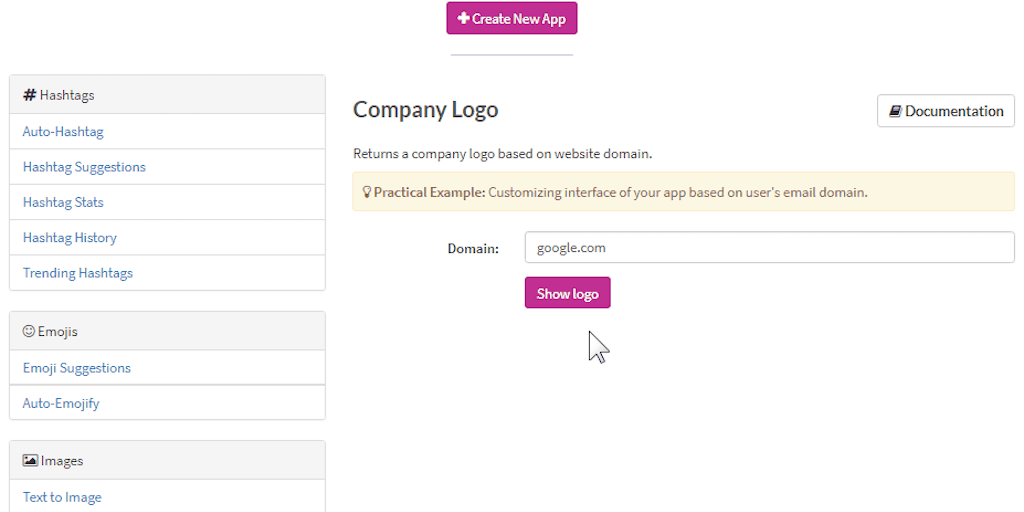Click the lightbulb icon in Practical Example
Screen dimensions: 1024x512
(367, 192)
